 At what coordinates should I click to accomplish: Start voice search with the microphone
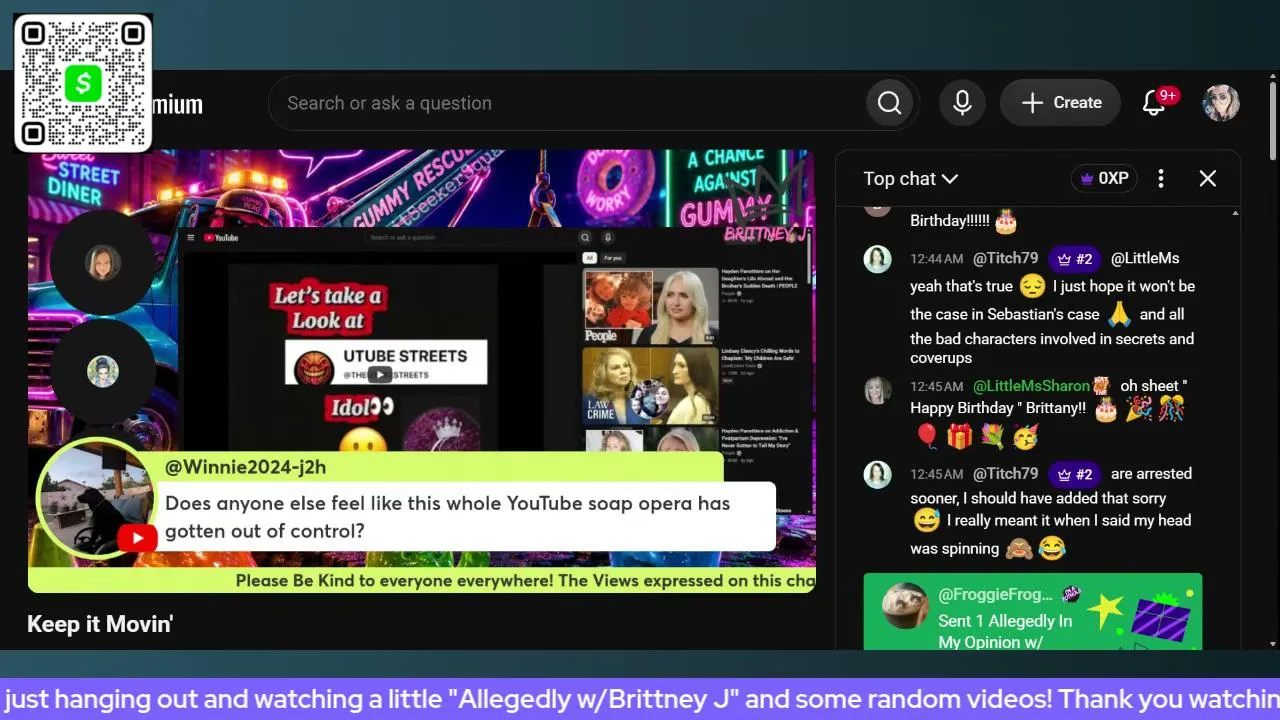pos(962,103)
